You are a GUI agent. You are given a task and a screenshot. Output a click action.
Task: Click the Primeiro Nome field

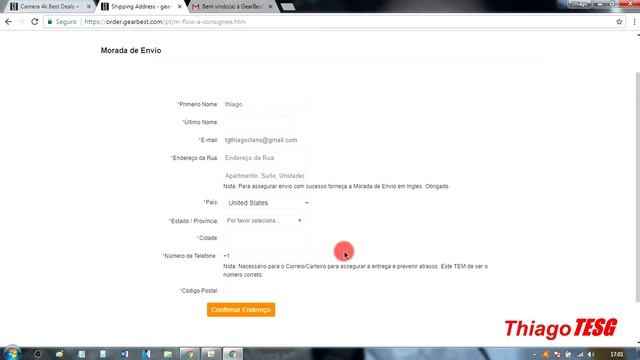point(264,104)
